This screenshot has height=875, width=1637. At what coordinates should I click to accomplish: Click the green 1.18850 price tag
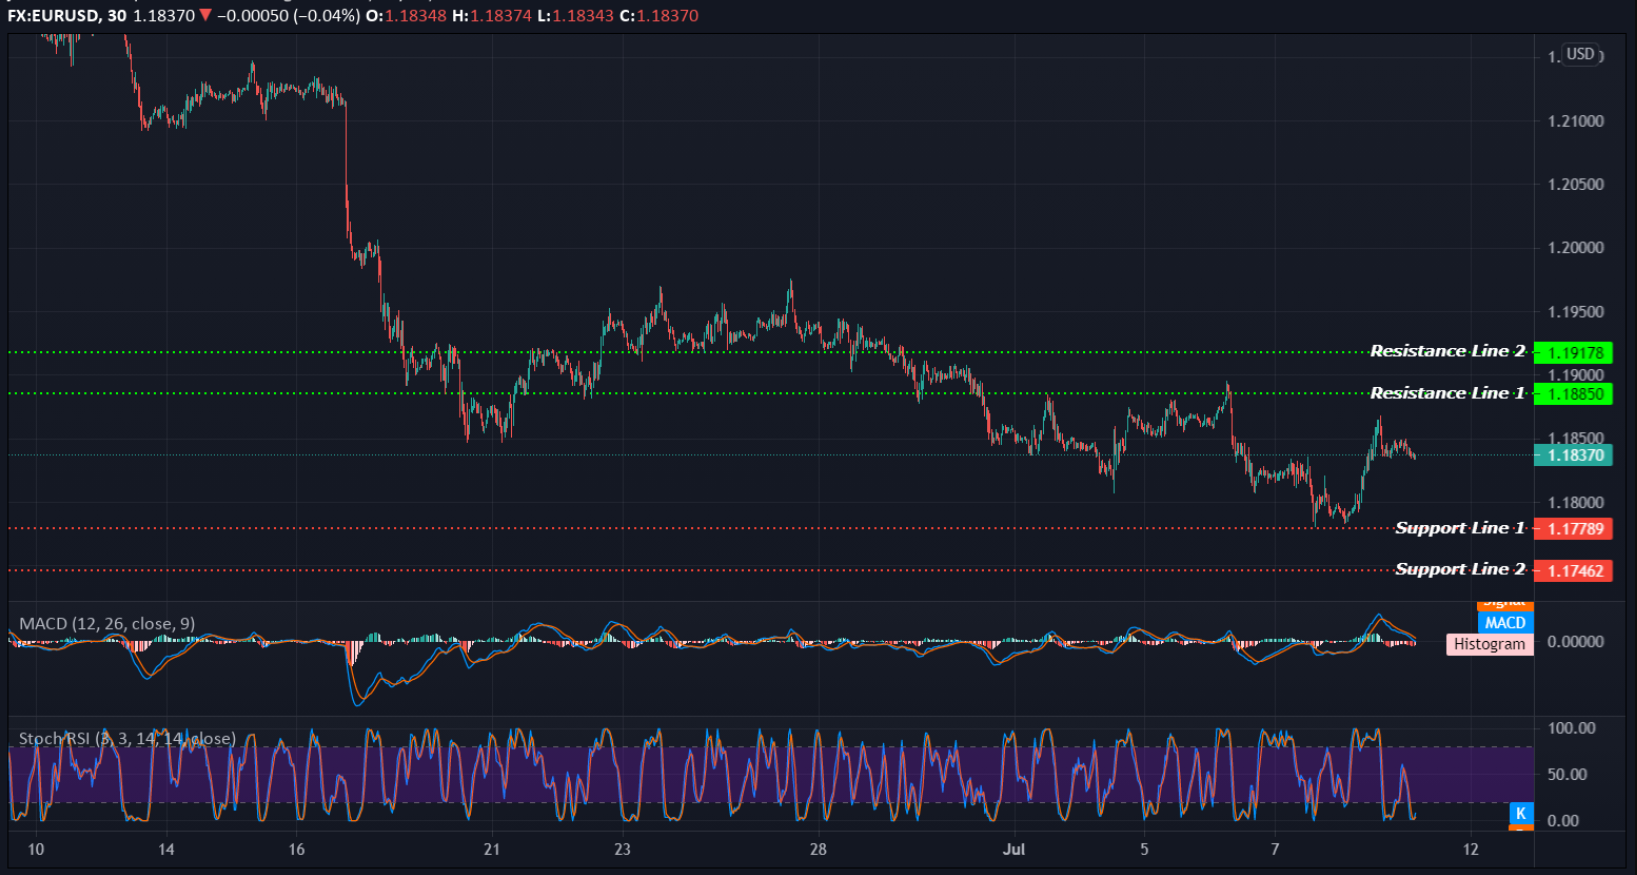coord(1573,394)
